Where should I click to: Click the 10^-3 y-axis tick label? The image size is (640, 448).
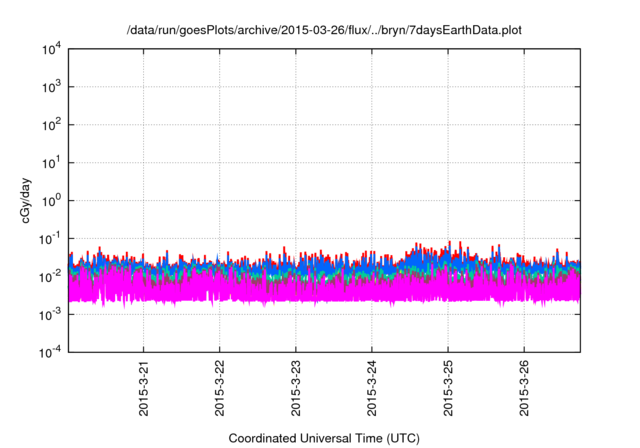tap(51, 315)
